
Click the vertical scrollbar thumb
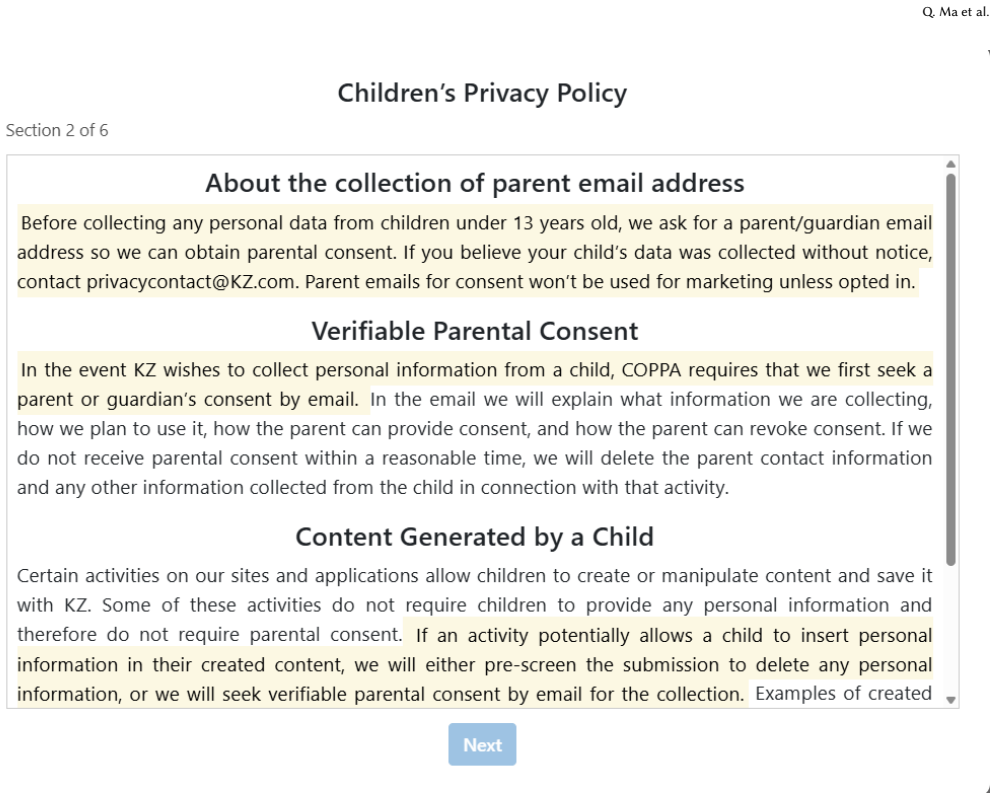point(950,369)
